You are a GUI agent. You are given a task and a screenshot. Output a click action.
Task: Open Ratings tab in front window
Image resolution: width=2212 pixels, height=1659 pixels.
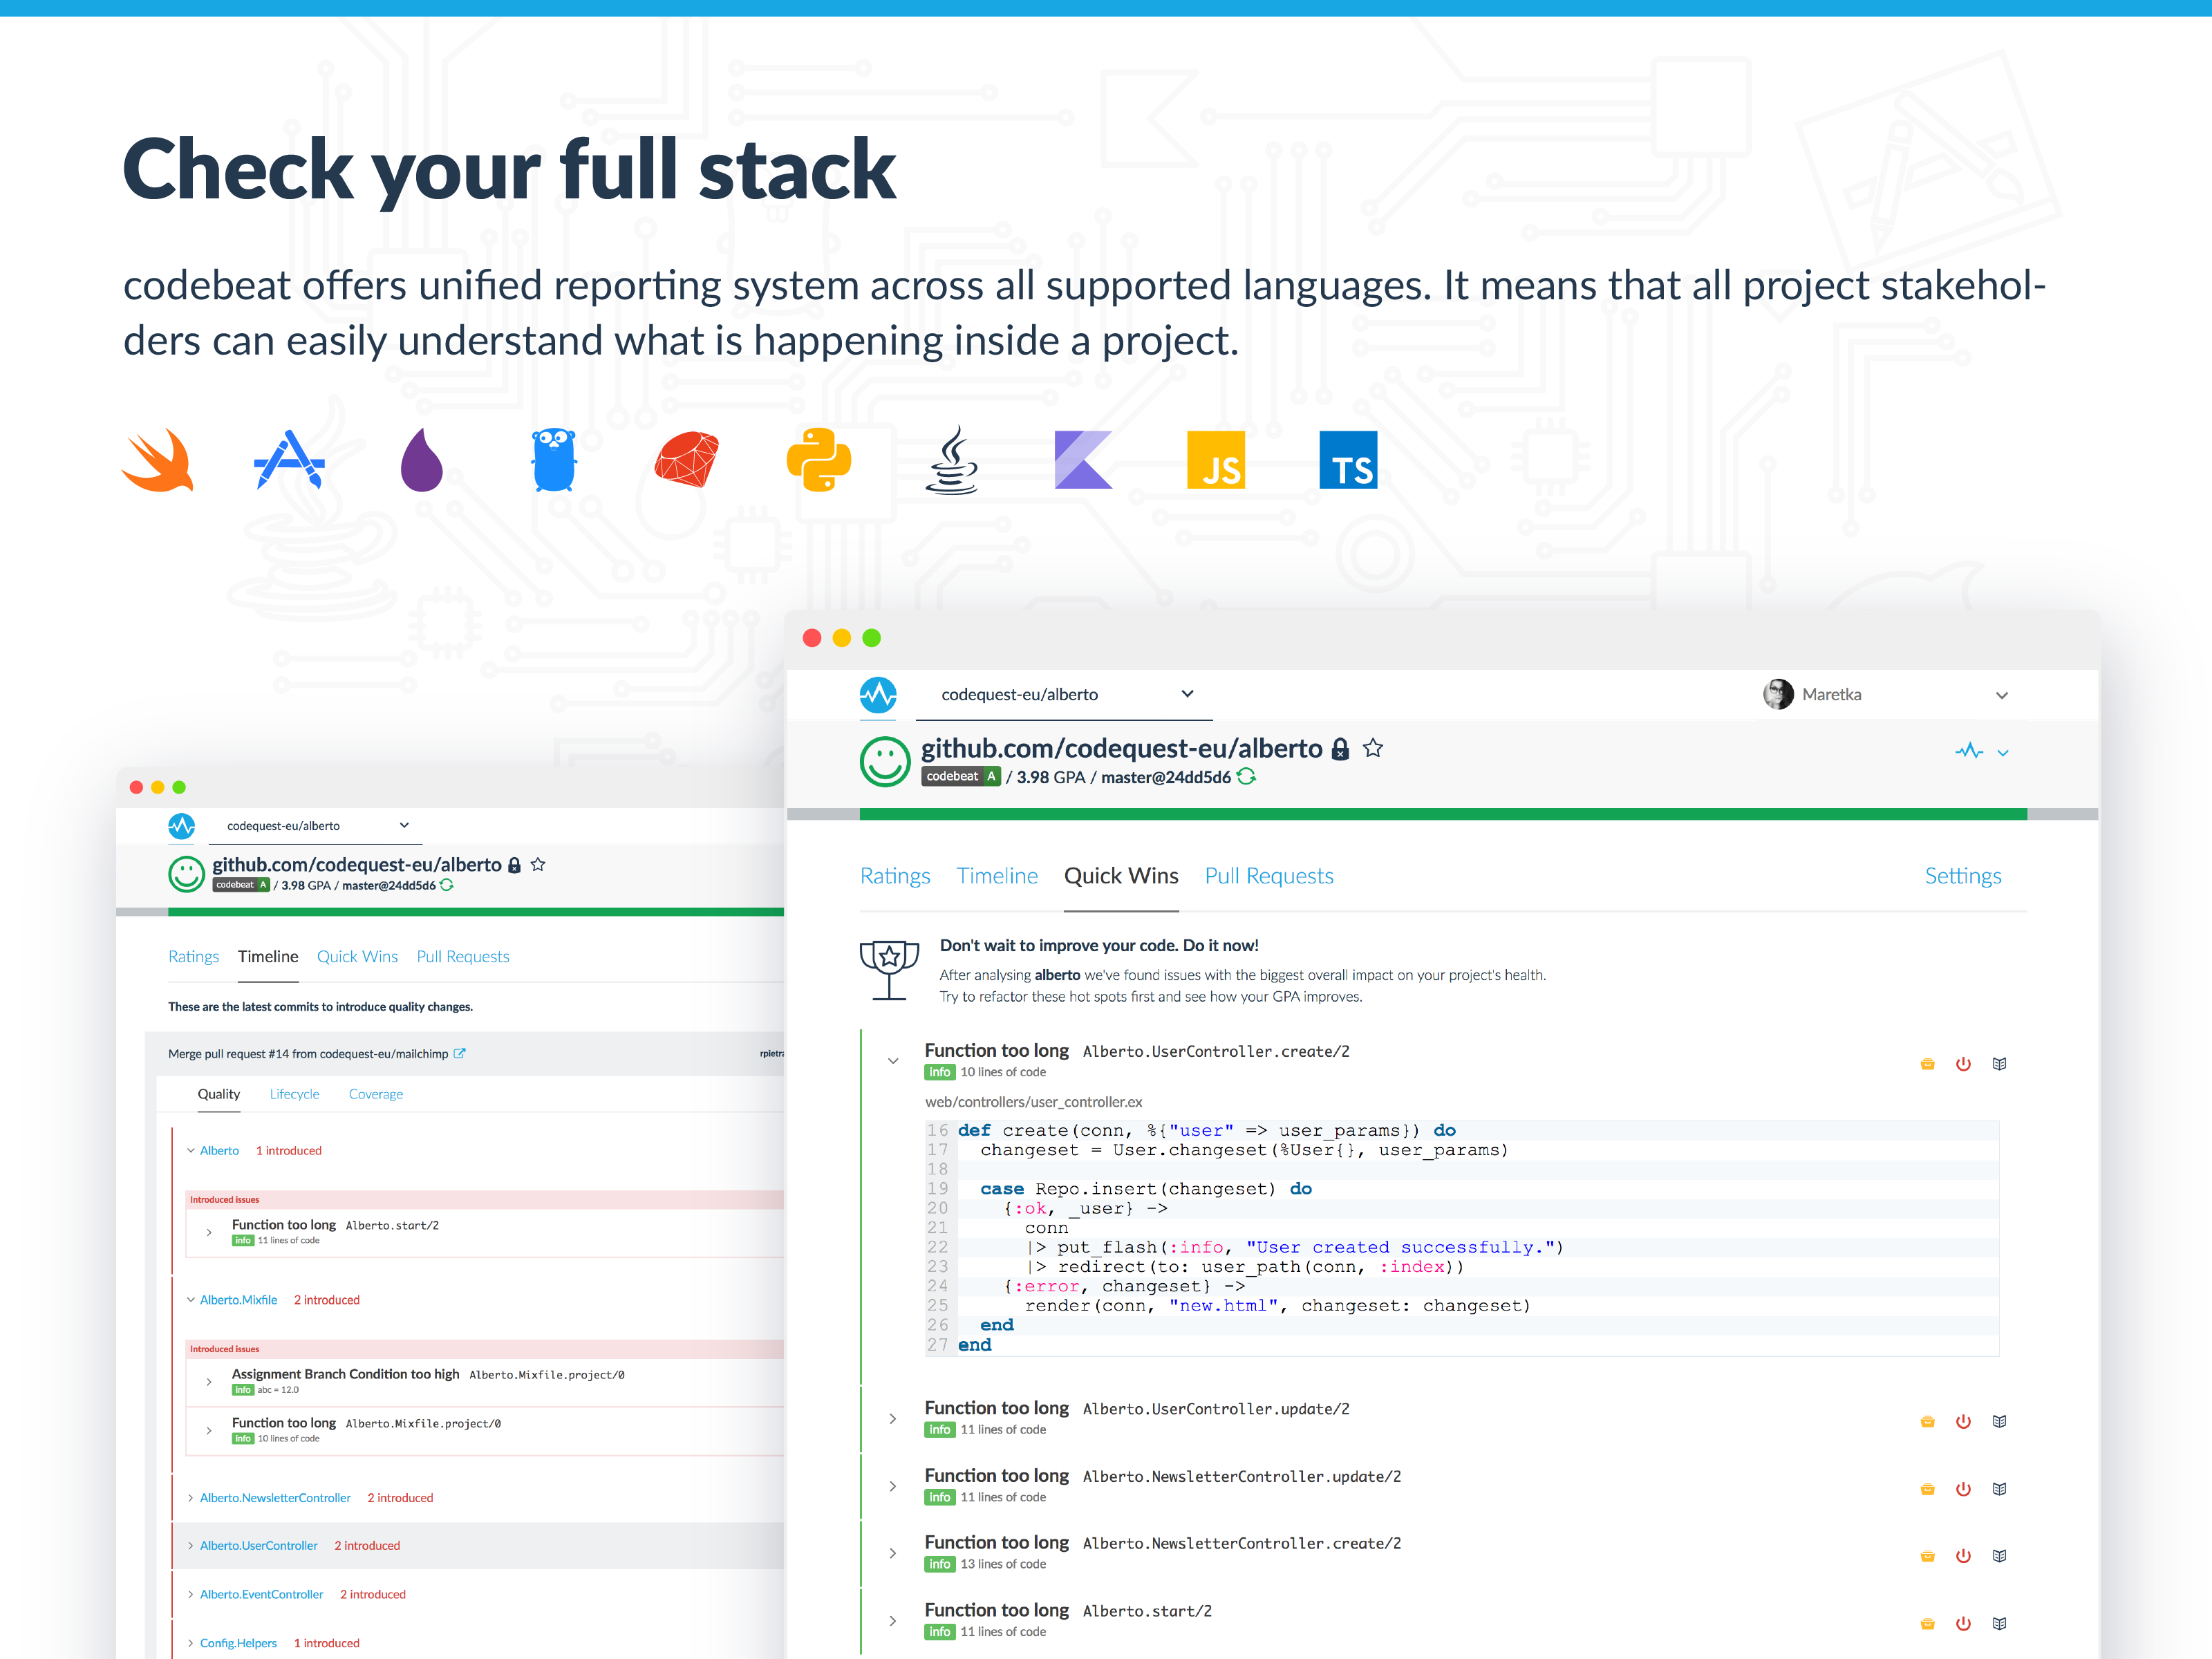(895, 876)
